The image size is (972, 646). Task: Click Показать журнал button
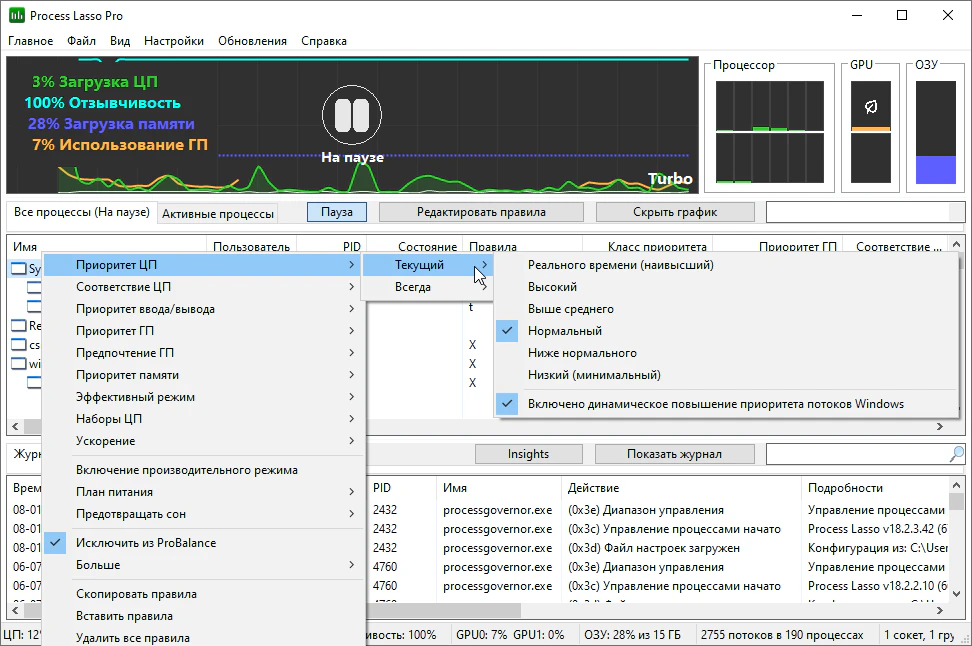674,454
